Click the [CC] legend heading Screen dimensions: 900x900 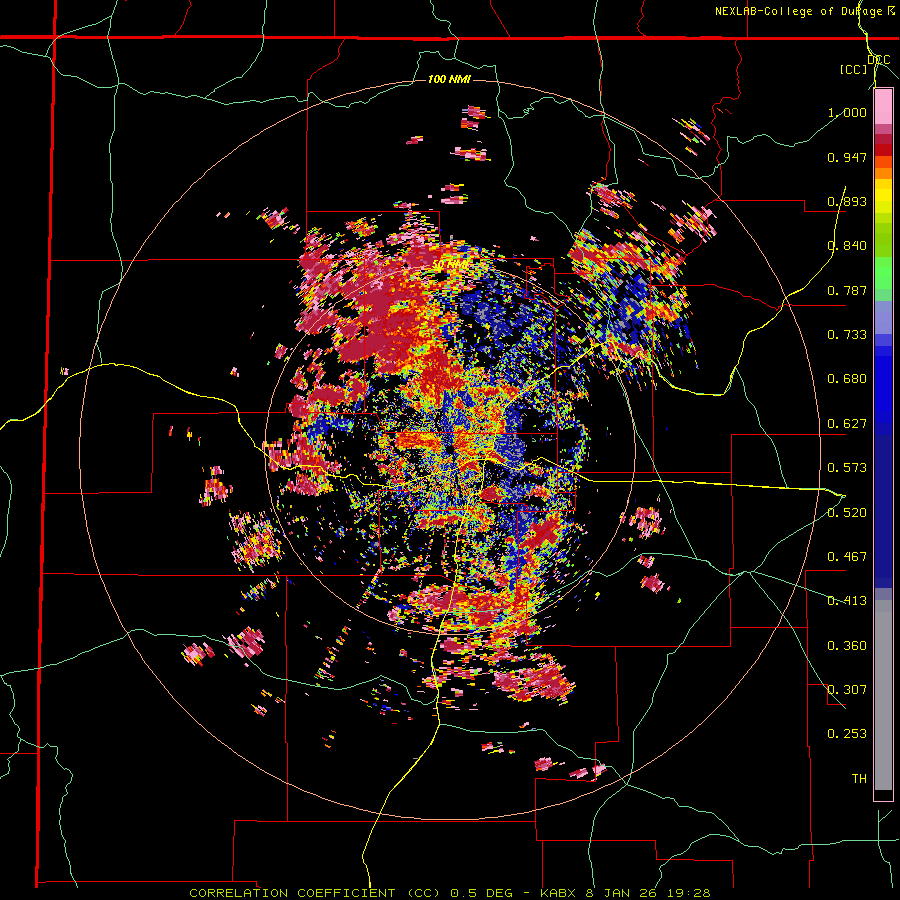tap(853, 70)
